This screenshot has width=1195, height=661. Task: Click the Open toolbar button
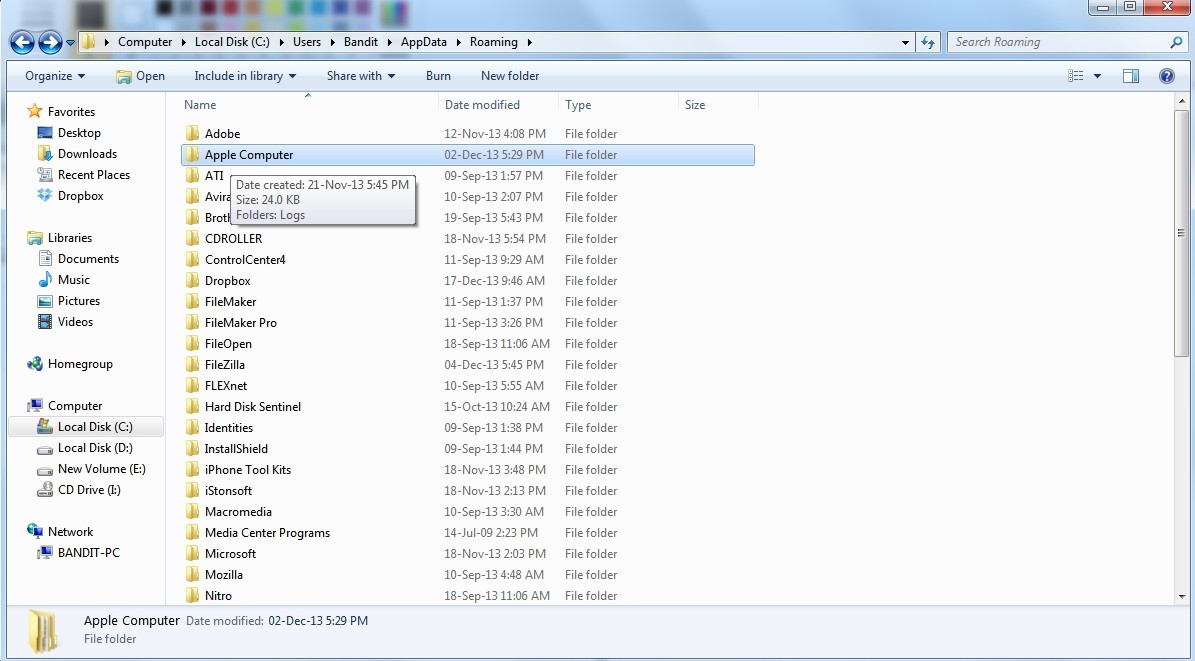(x=140, y=75)
